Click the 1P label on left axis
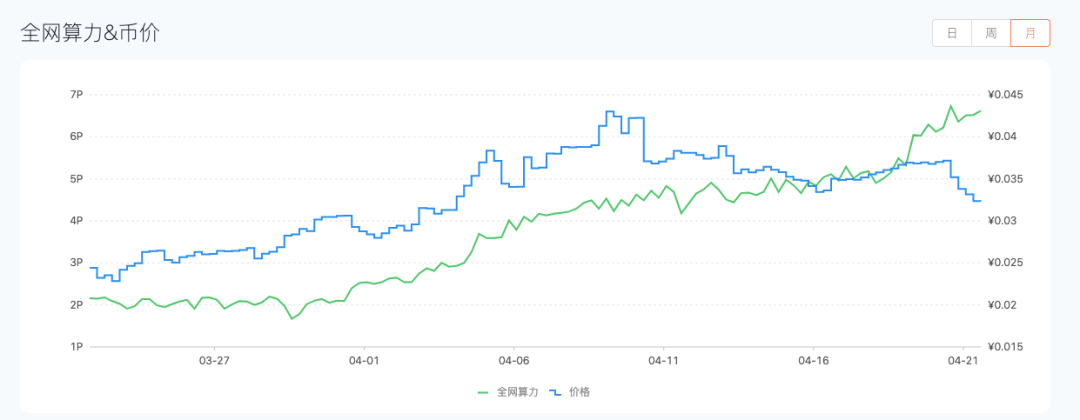 tap(77, 347)
